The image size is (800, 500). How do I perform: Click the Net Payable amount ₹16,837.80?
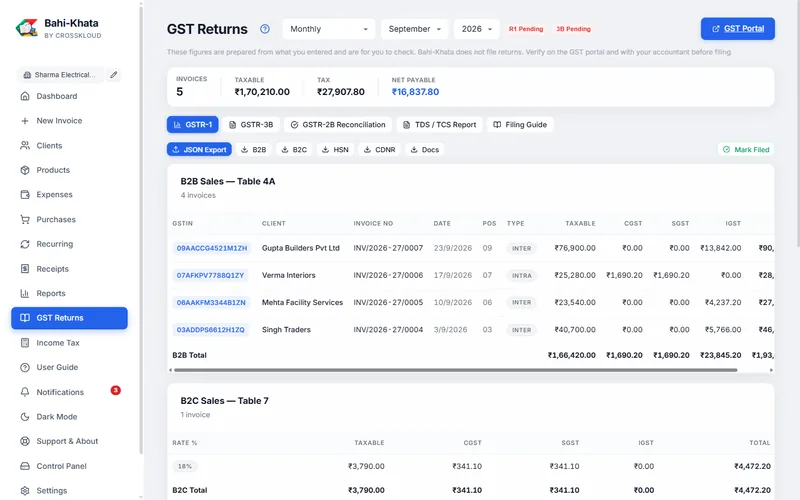(x=415, y=92)
